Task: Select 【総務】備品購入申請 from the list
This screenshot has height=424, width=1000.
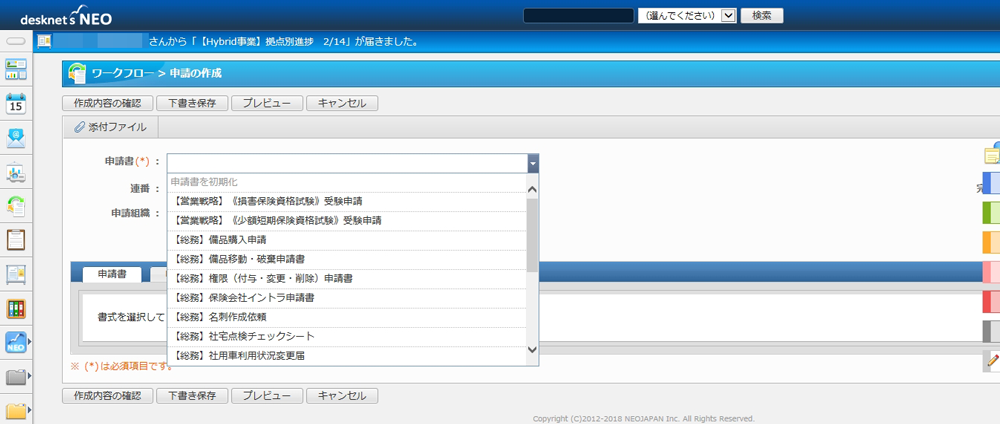Action: pyautogui.click(x=220, y=240)
